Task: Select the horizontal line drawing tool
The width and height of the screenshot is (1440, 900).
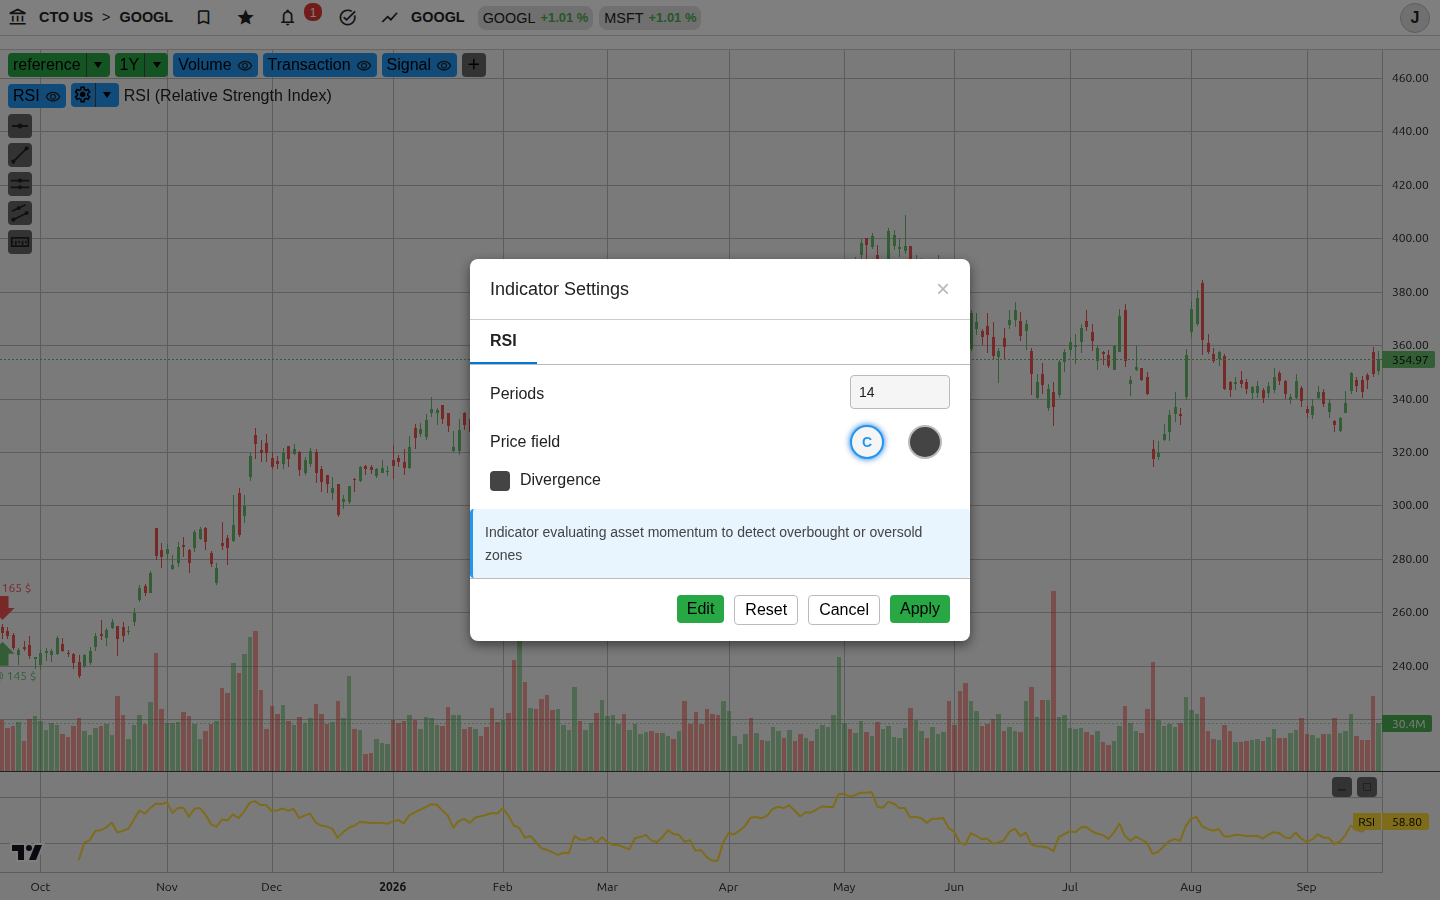Action: tap(20, 126)
